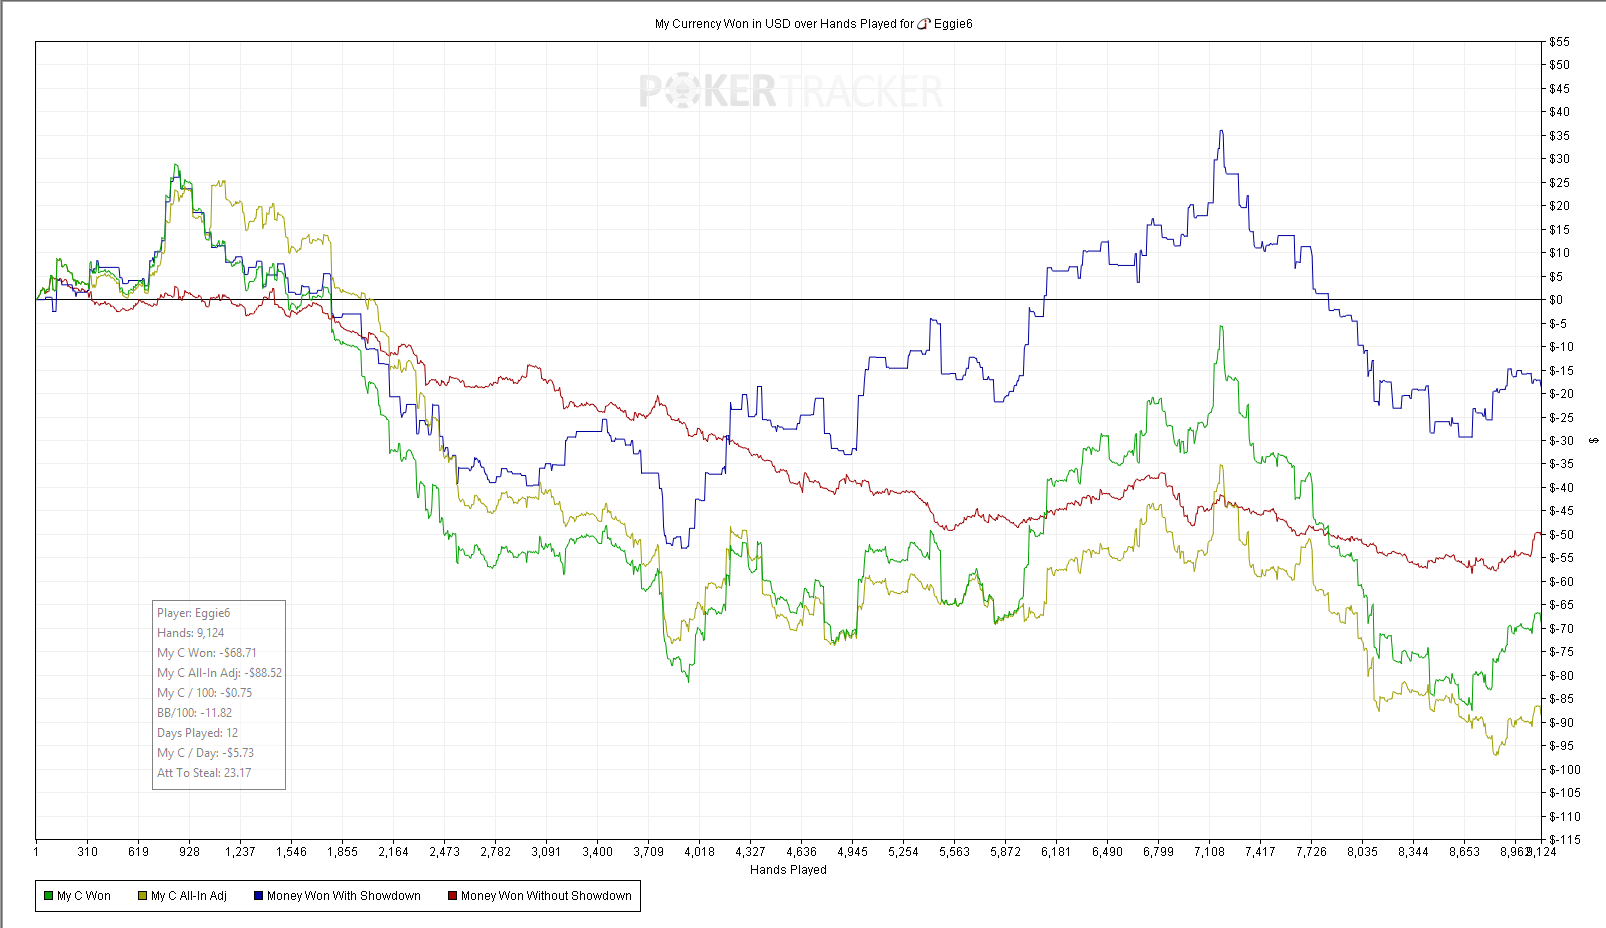Click the "1,855" tick on the x-axis

pyautogui.click(x=342, y=852)
